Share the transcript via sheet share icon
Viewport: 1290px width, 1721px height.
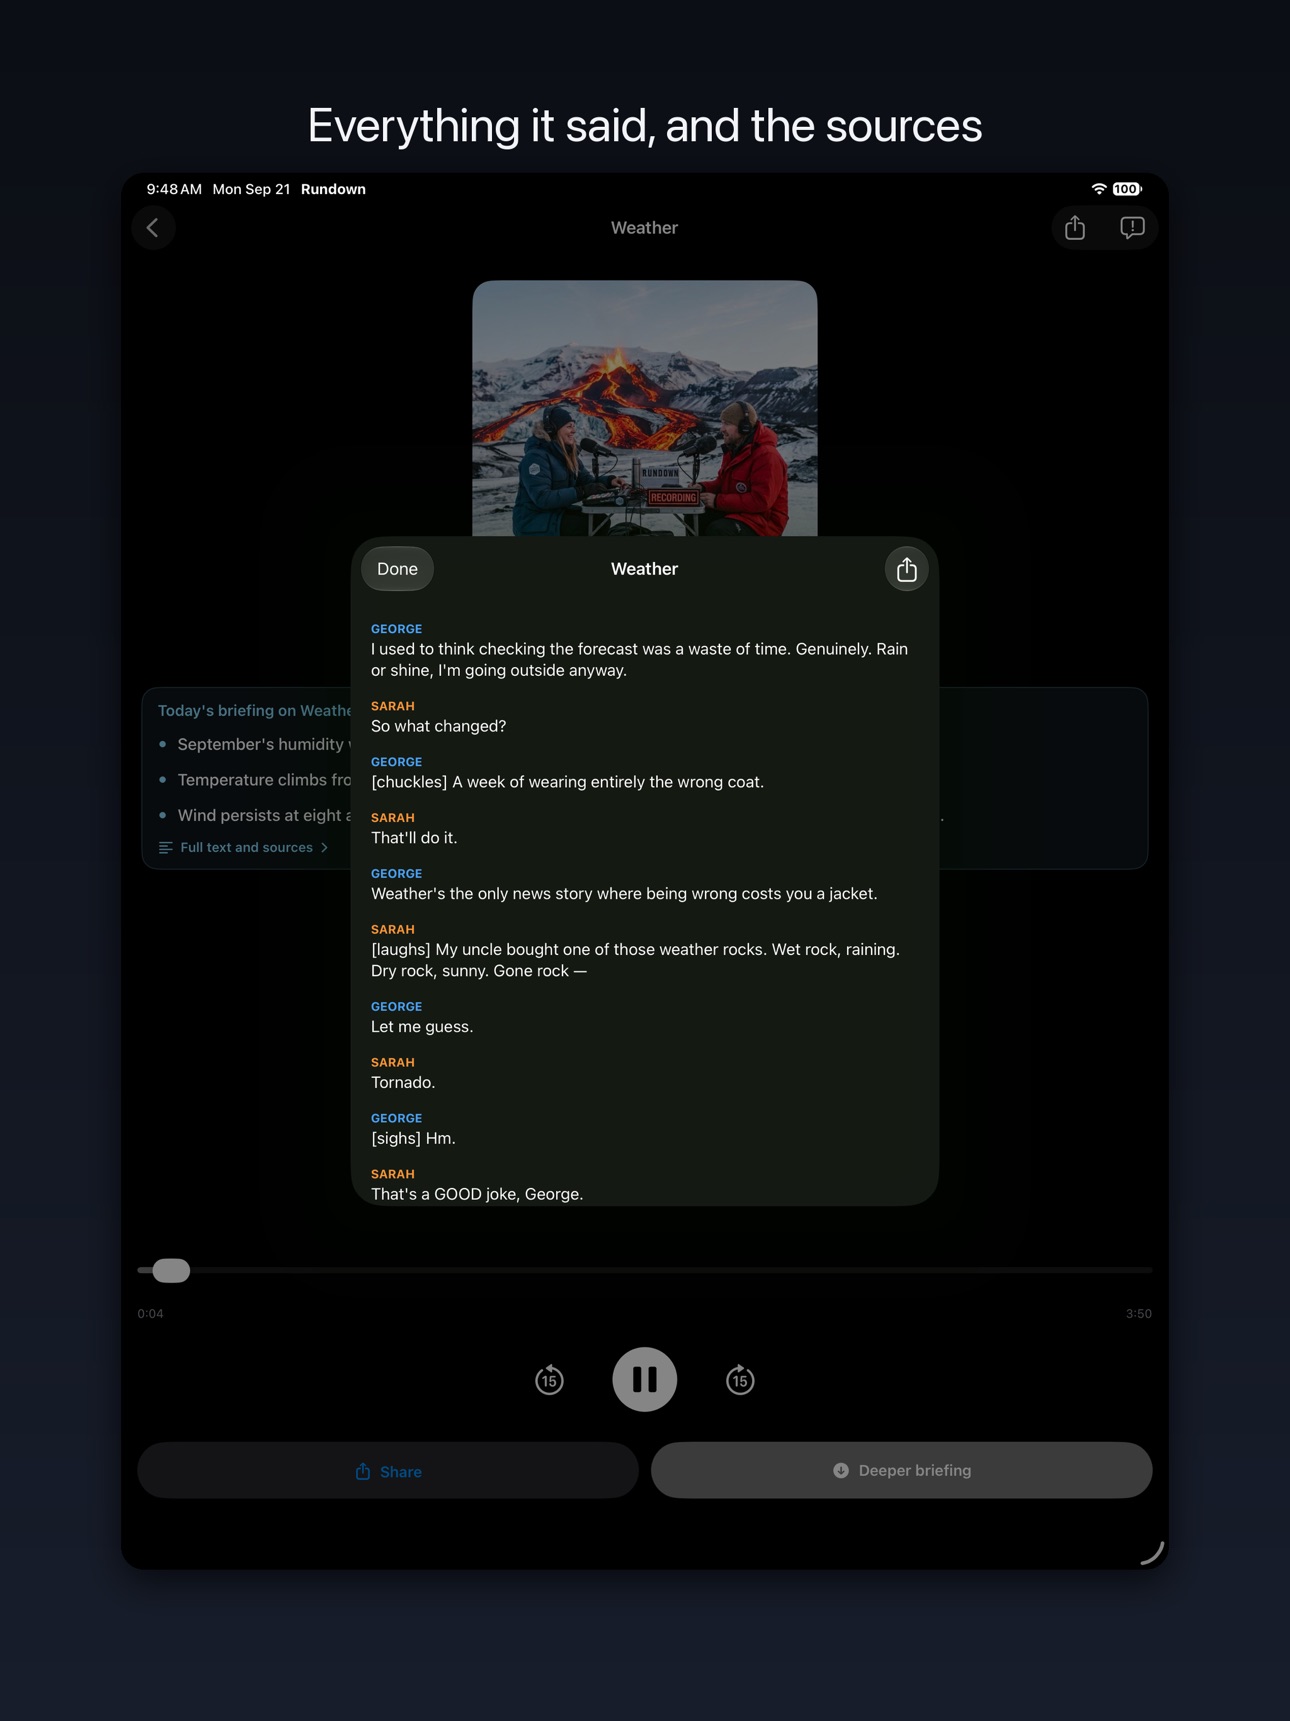[906, 569]
